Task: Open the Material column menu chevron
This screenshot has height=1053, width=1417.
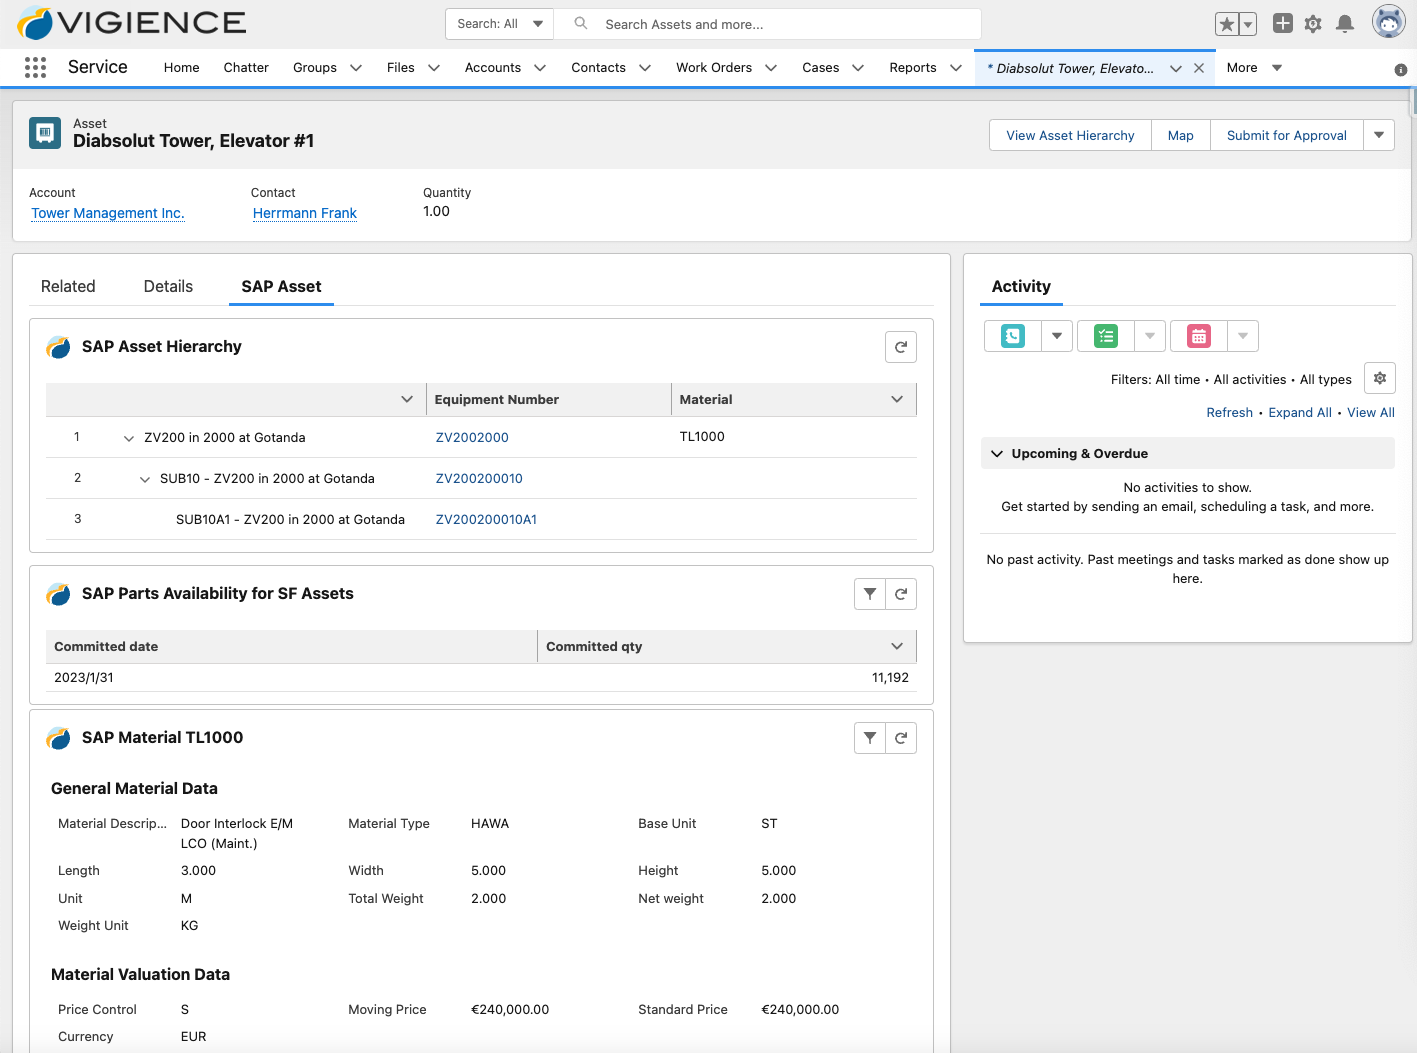Action: click(897, 399)
